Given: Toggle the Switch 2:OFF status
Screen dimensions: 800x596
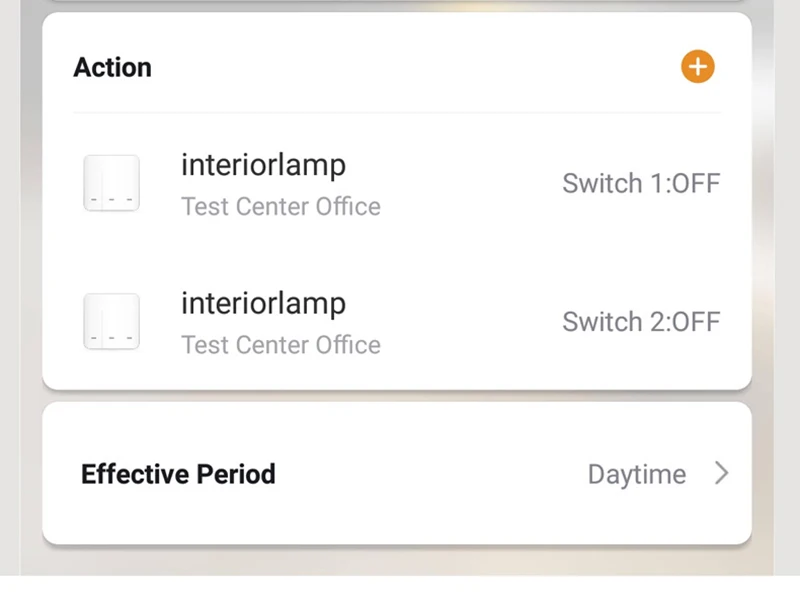Looking at the screenshot, I should pos(640,322).
